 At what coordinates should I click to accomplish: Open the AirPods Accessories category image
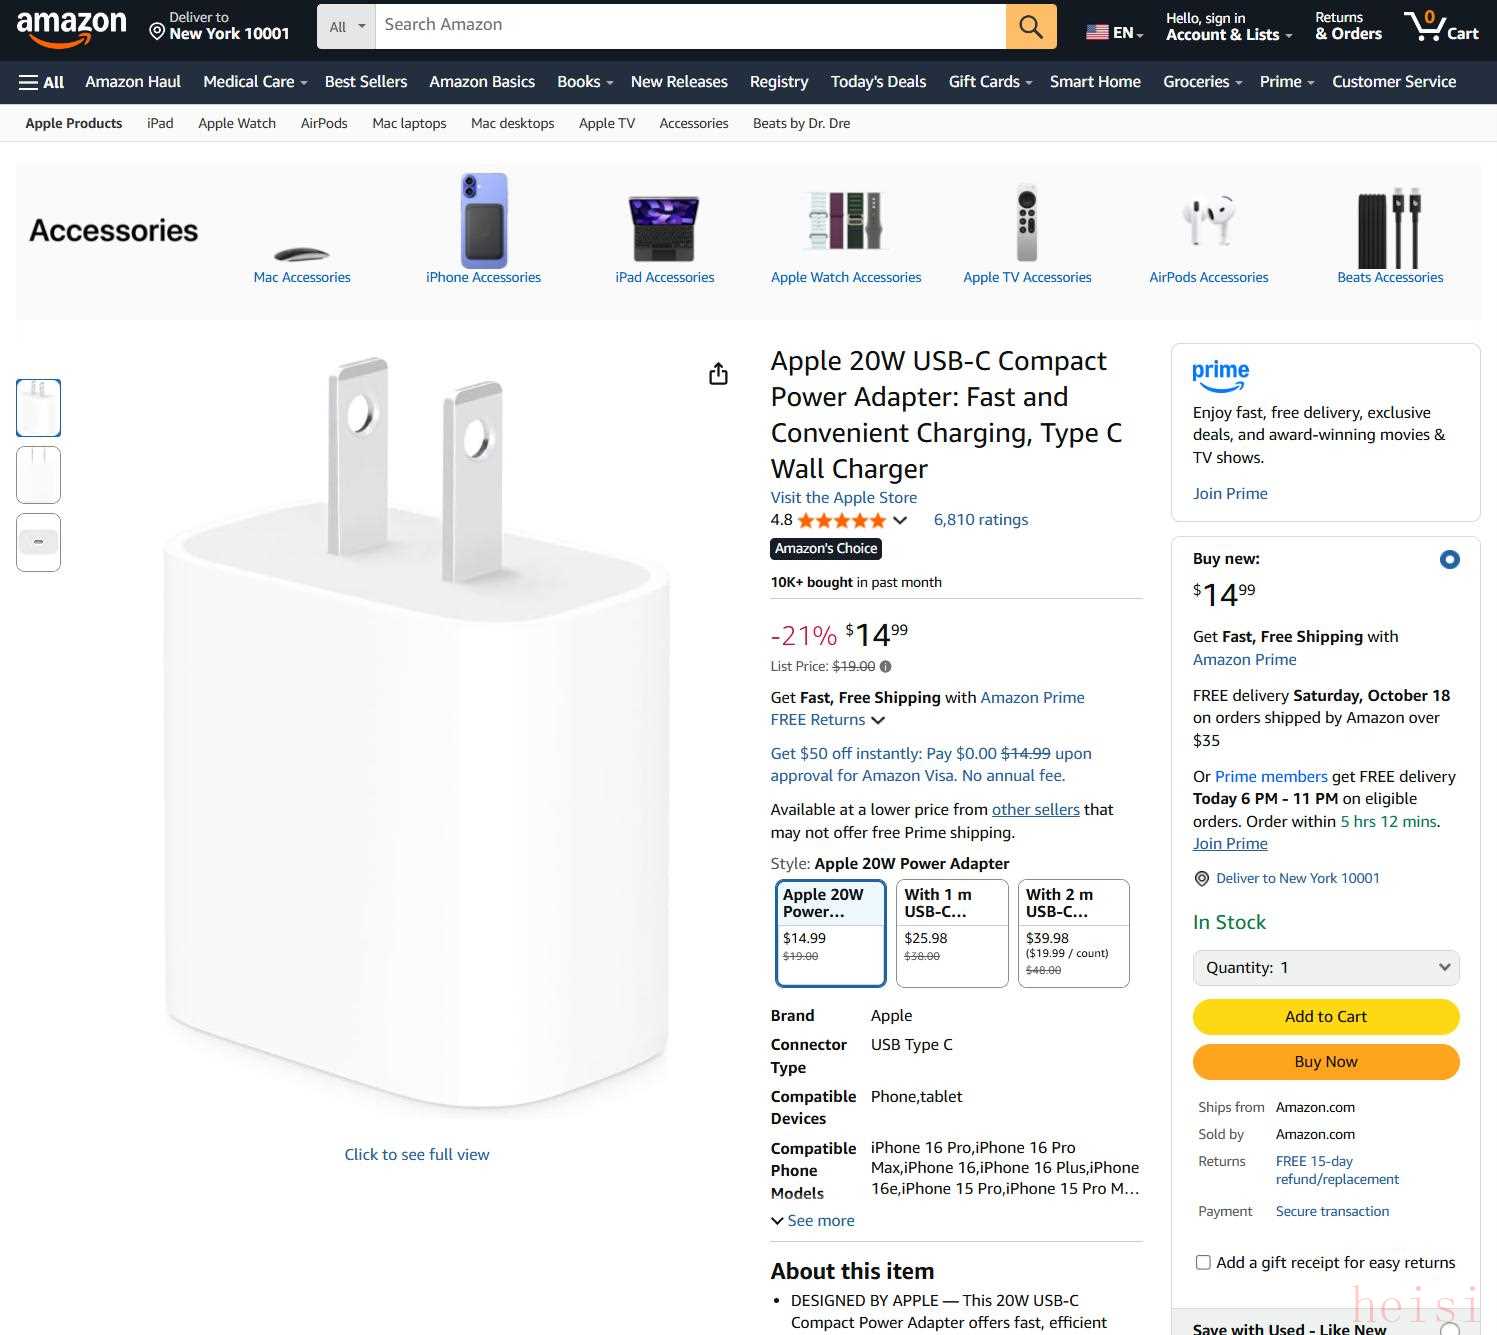point(1208,220)
